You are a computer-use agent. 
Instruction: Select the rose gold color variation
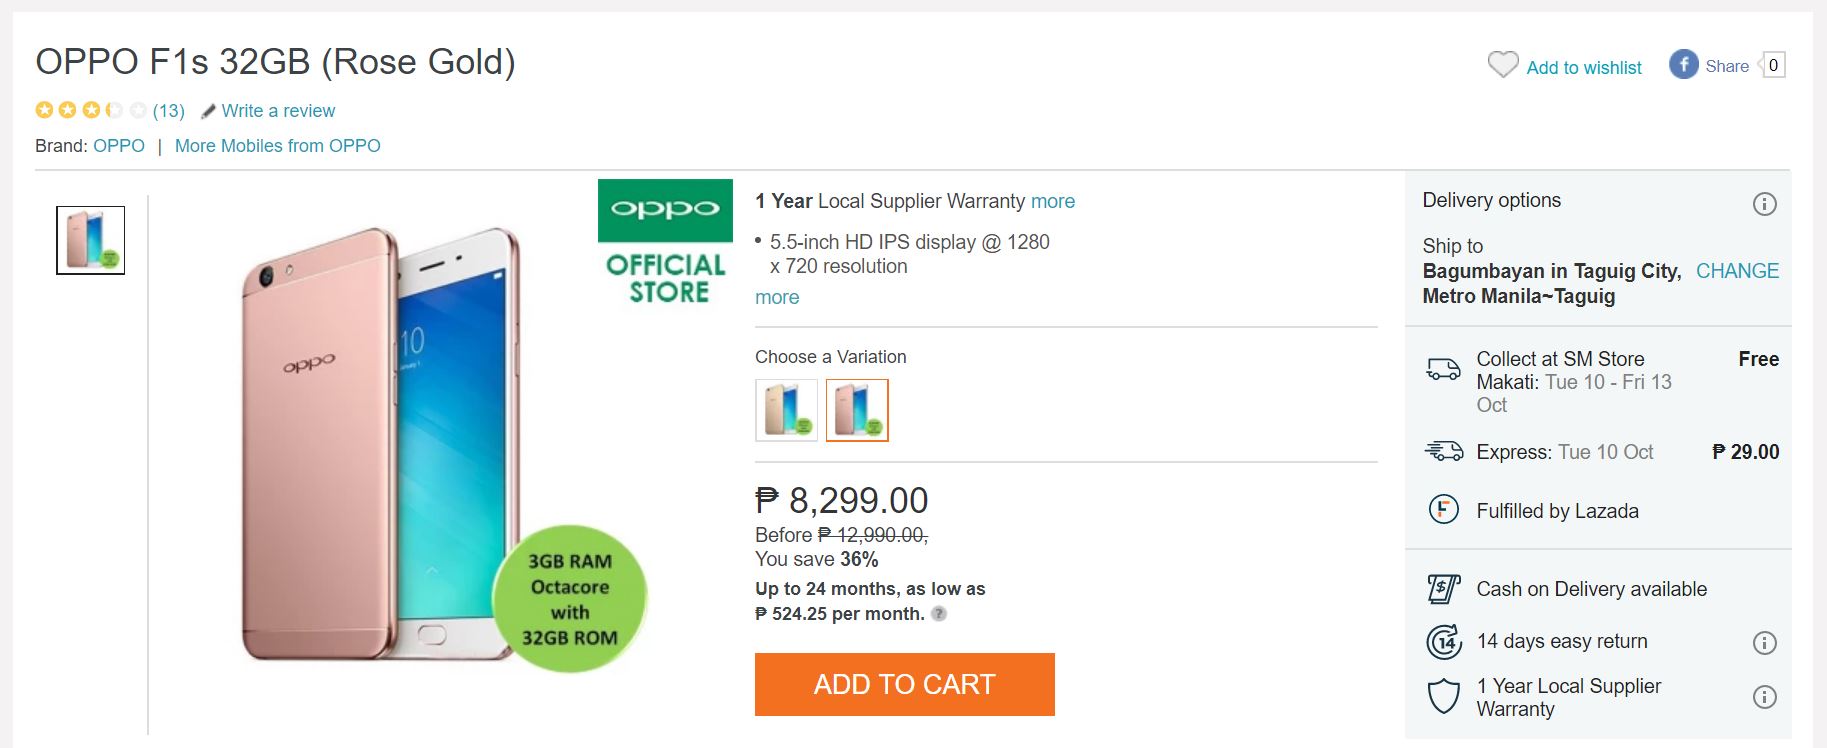[x=857, y=410]
